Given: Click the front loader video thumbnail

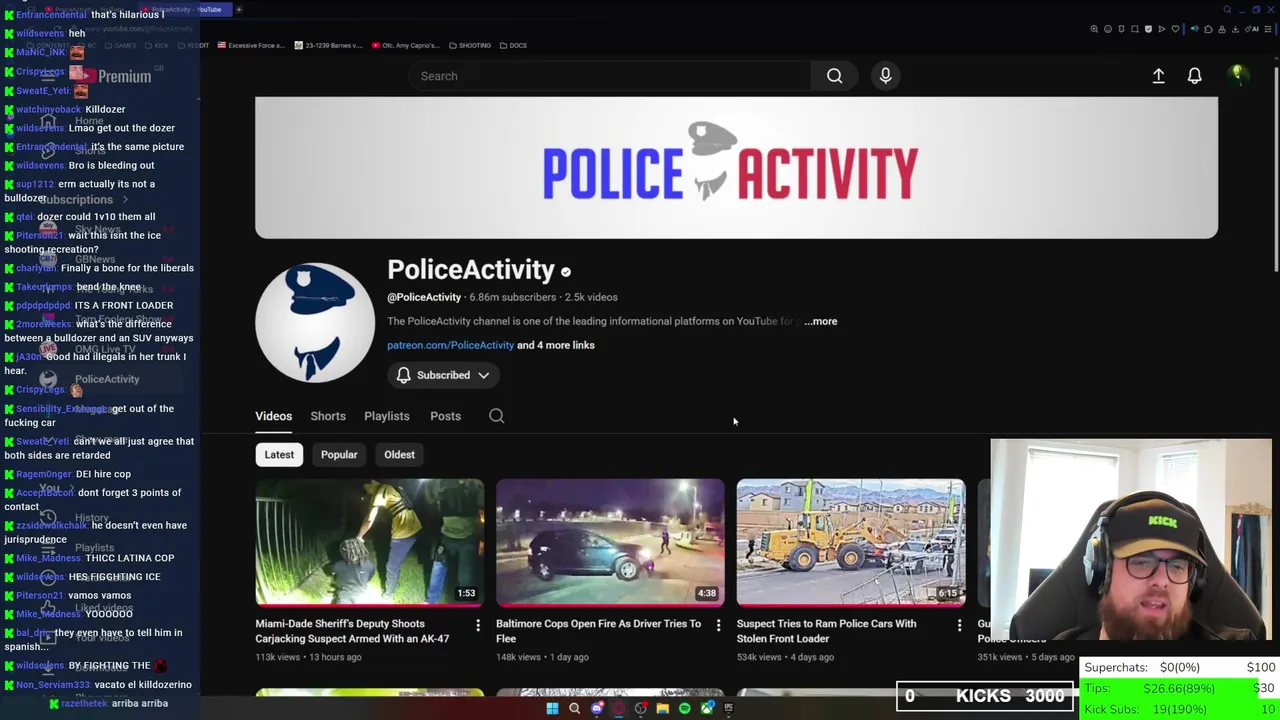Looking at the screenshot, I should [x=851, y=542].
